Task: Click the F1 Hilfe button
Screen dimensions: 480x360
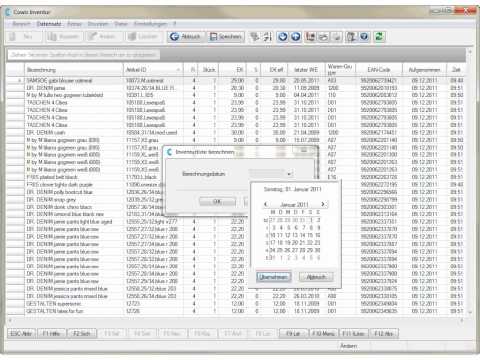Action: click(51, 333)
